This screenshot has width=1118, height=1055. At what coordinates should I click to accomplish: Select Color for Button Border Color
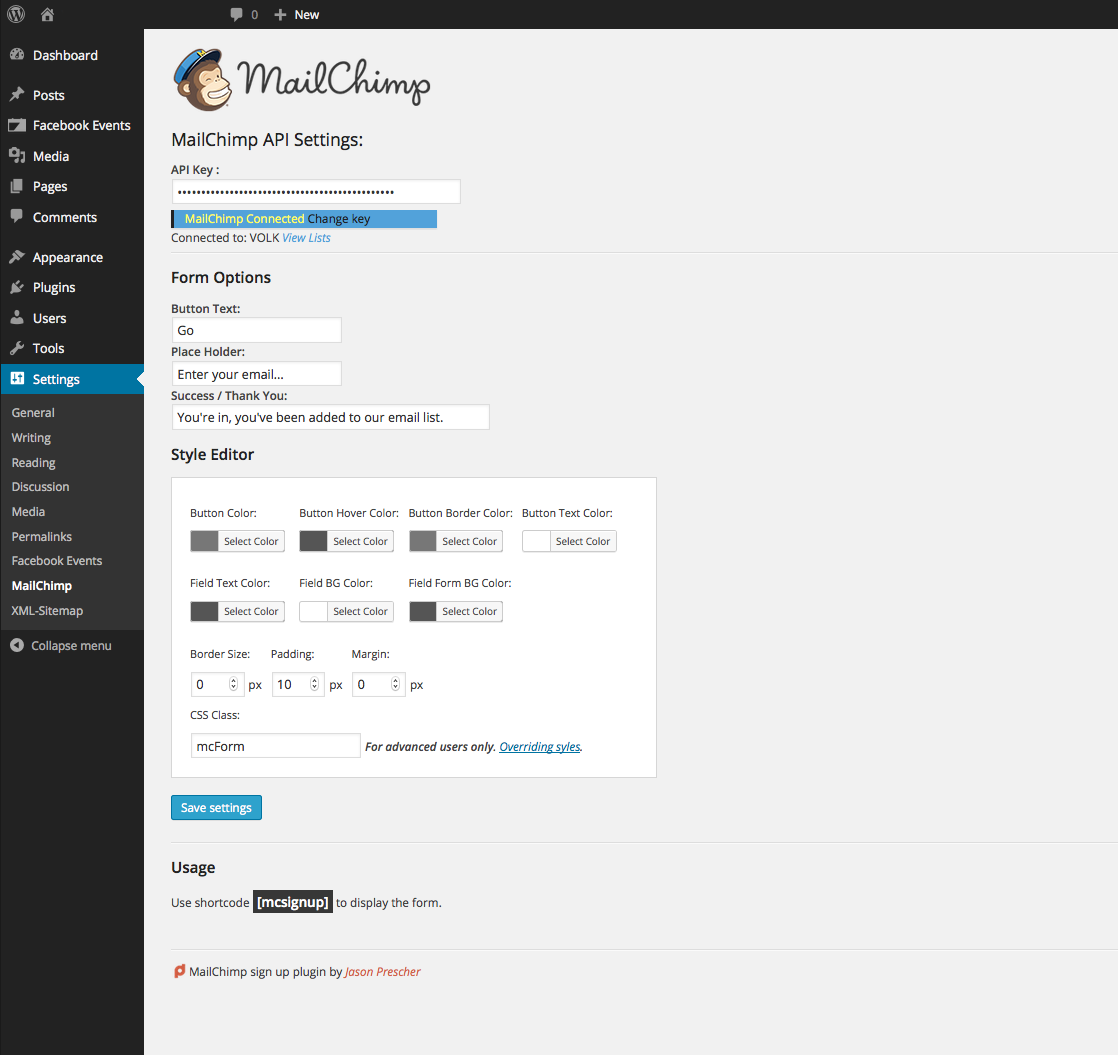469,542
